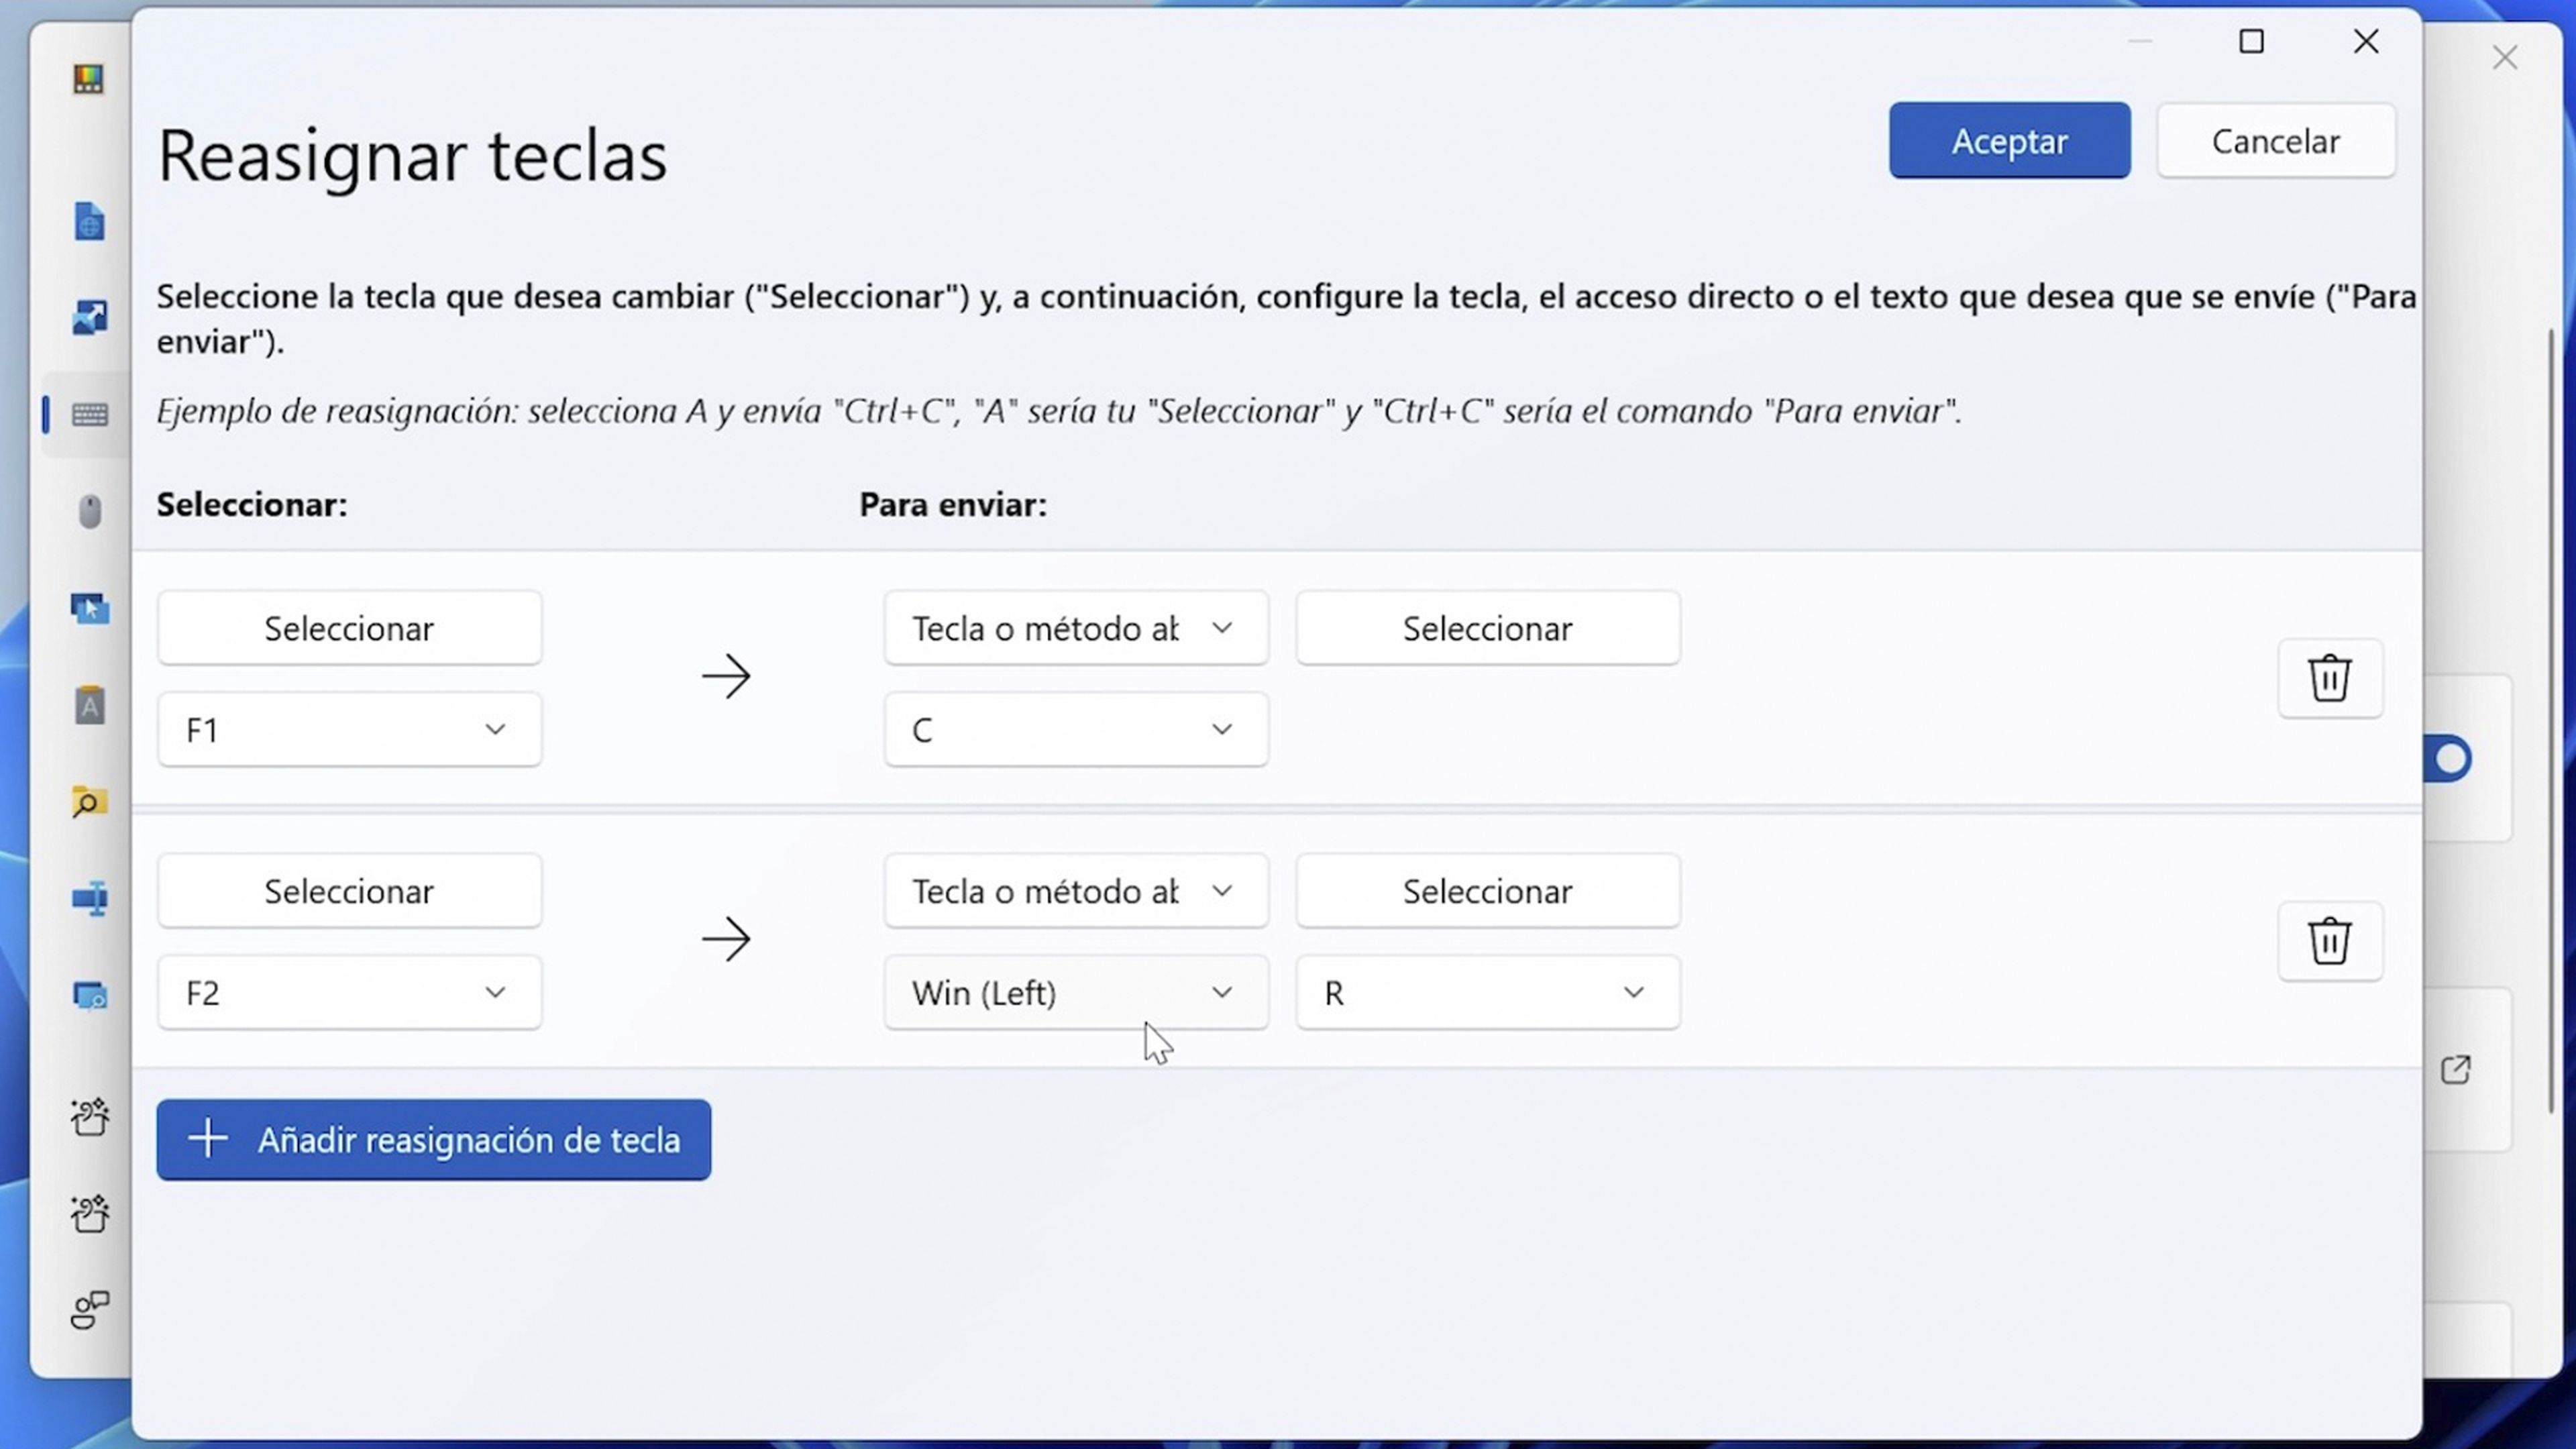Click source Seleccionar button above F2
2576x1449 pixels.
349,891
